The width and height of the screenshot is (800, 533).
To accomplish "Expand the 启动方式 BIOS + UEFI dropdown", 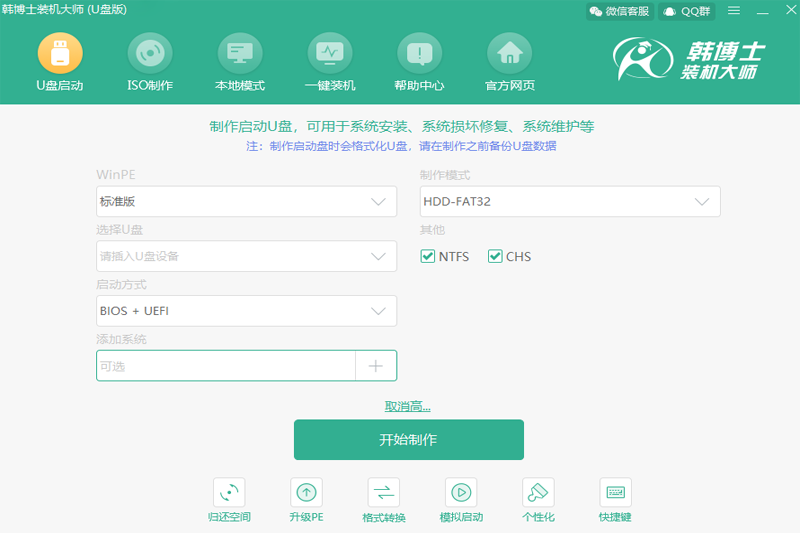I will [x=246, y=311].
